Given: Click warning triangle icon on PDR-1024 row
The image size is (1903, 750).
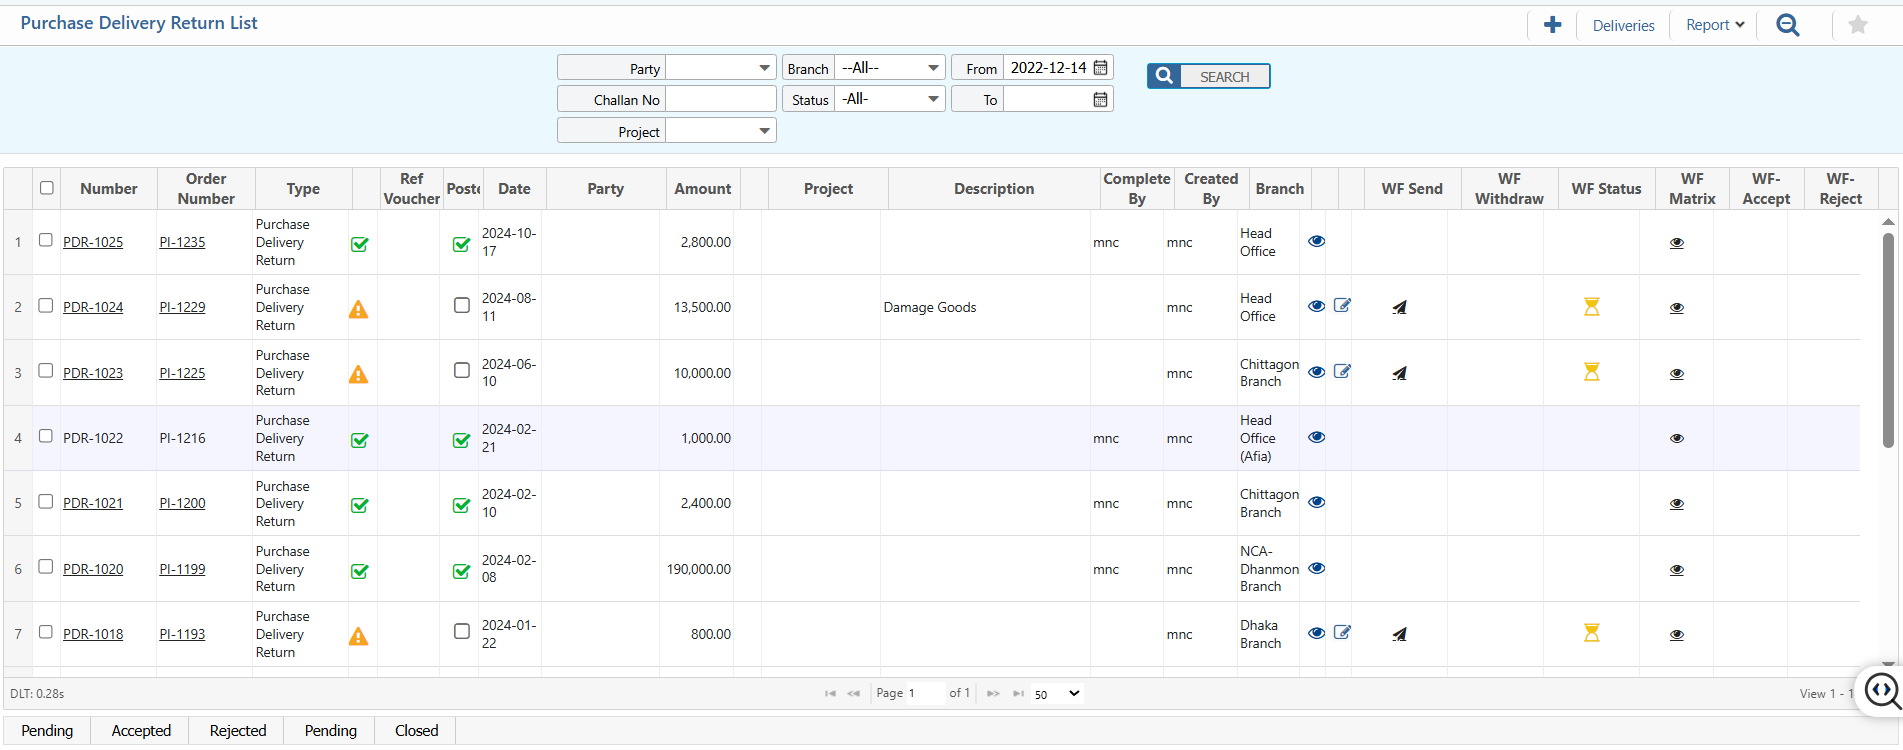Looking at the screenshot, I should (x=358, y=309).
